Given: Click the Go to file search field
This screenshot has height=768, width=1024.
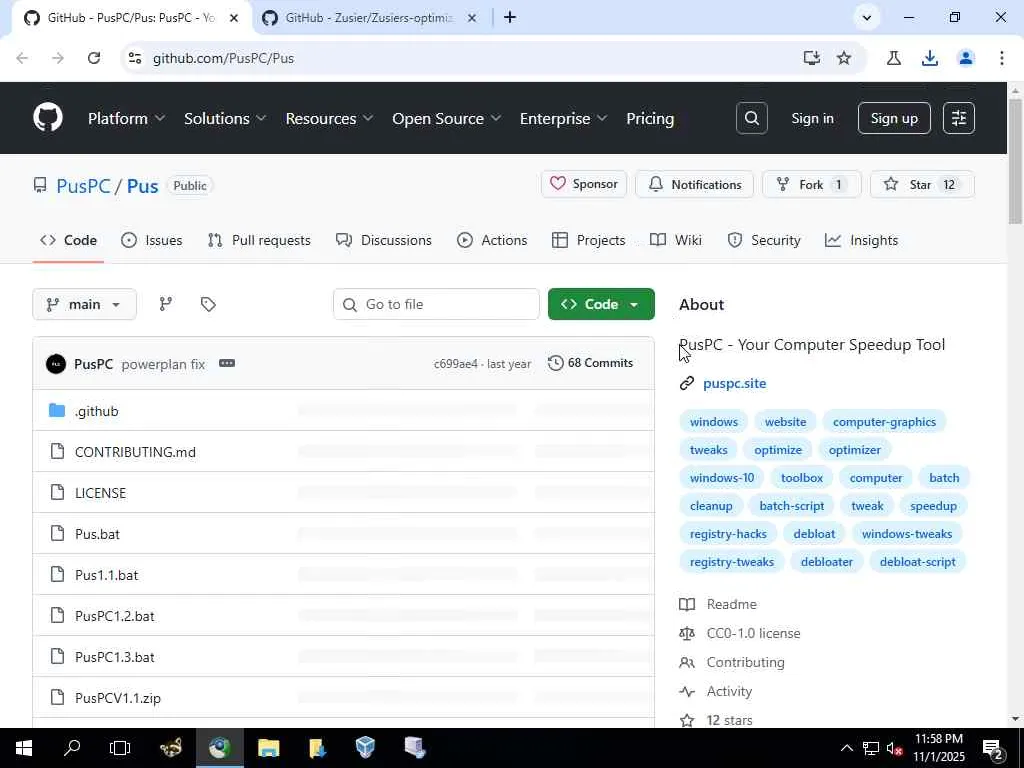Looking at the screenshot, I should click(436, 304).
